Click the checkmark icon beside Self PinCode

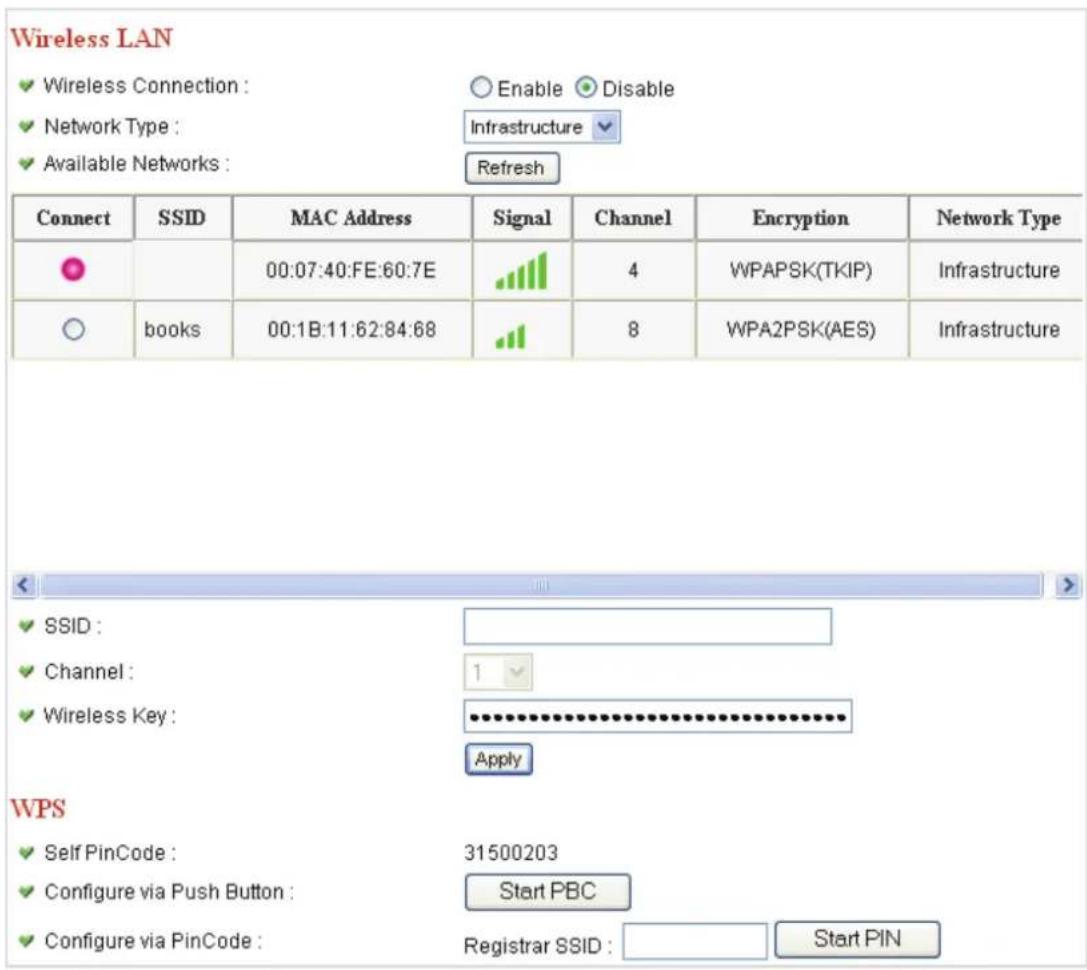pyautogui.click(x=26, y=853)
